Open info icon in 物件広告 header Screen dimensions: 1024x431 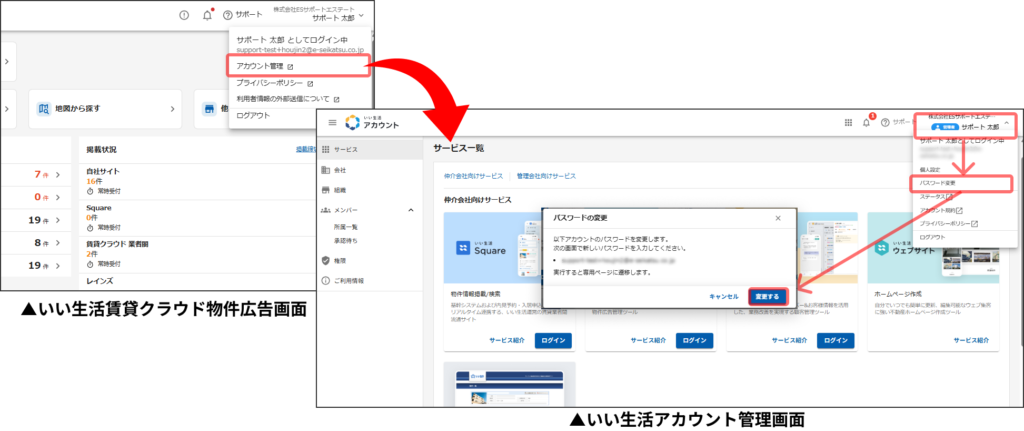tap(184, 15)
